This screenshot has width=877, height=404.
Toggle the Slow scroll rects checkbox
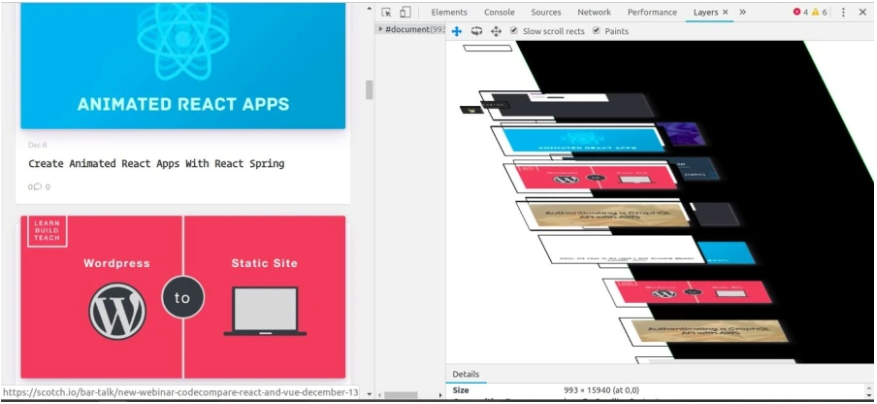(514, 31)
